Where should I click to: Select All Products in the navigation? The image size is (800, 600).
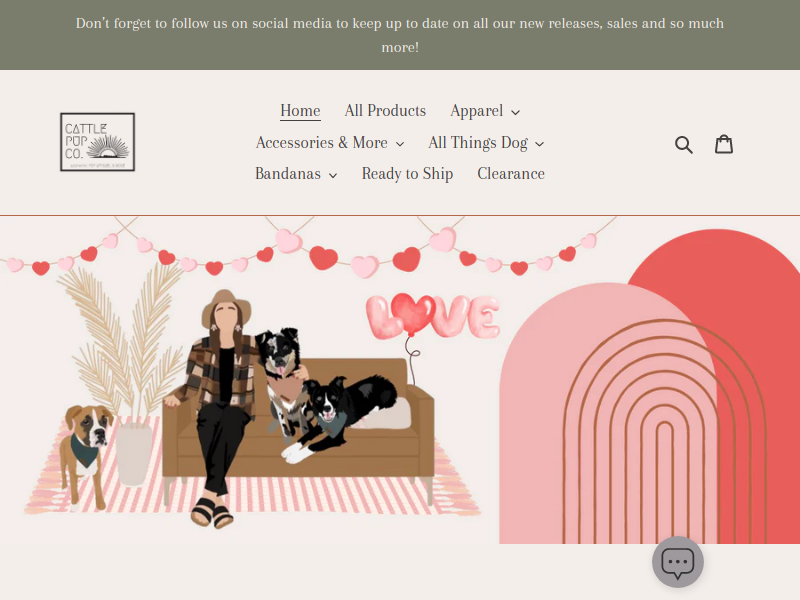tap(385, 111)
